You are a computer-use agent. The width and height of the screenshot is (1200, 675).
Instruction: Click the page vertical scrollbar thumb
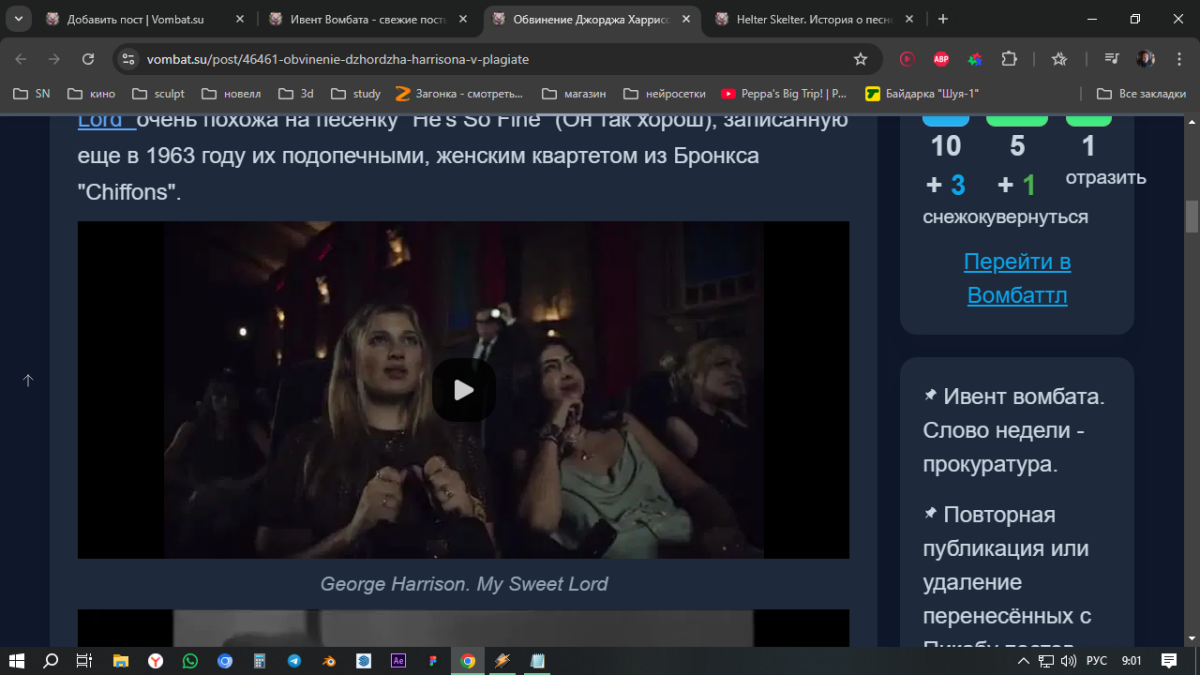tap(1191, 216)
